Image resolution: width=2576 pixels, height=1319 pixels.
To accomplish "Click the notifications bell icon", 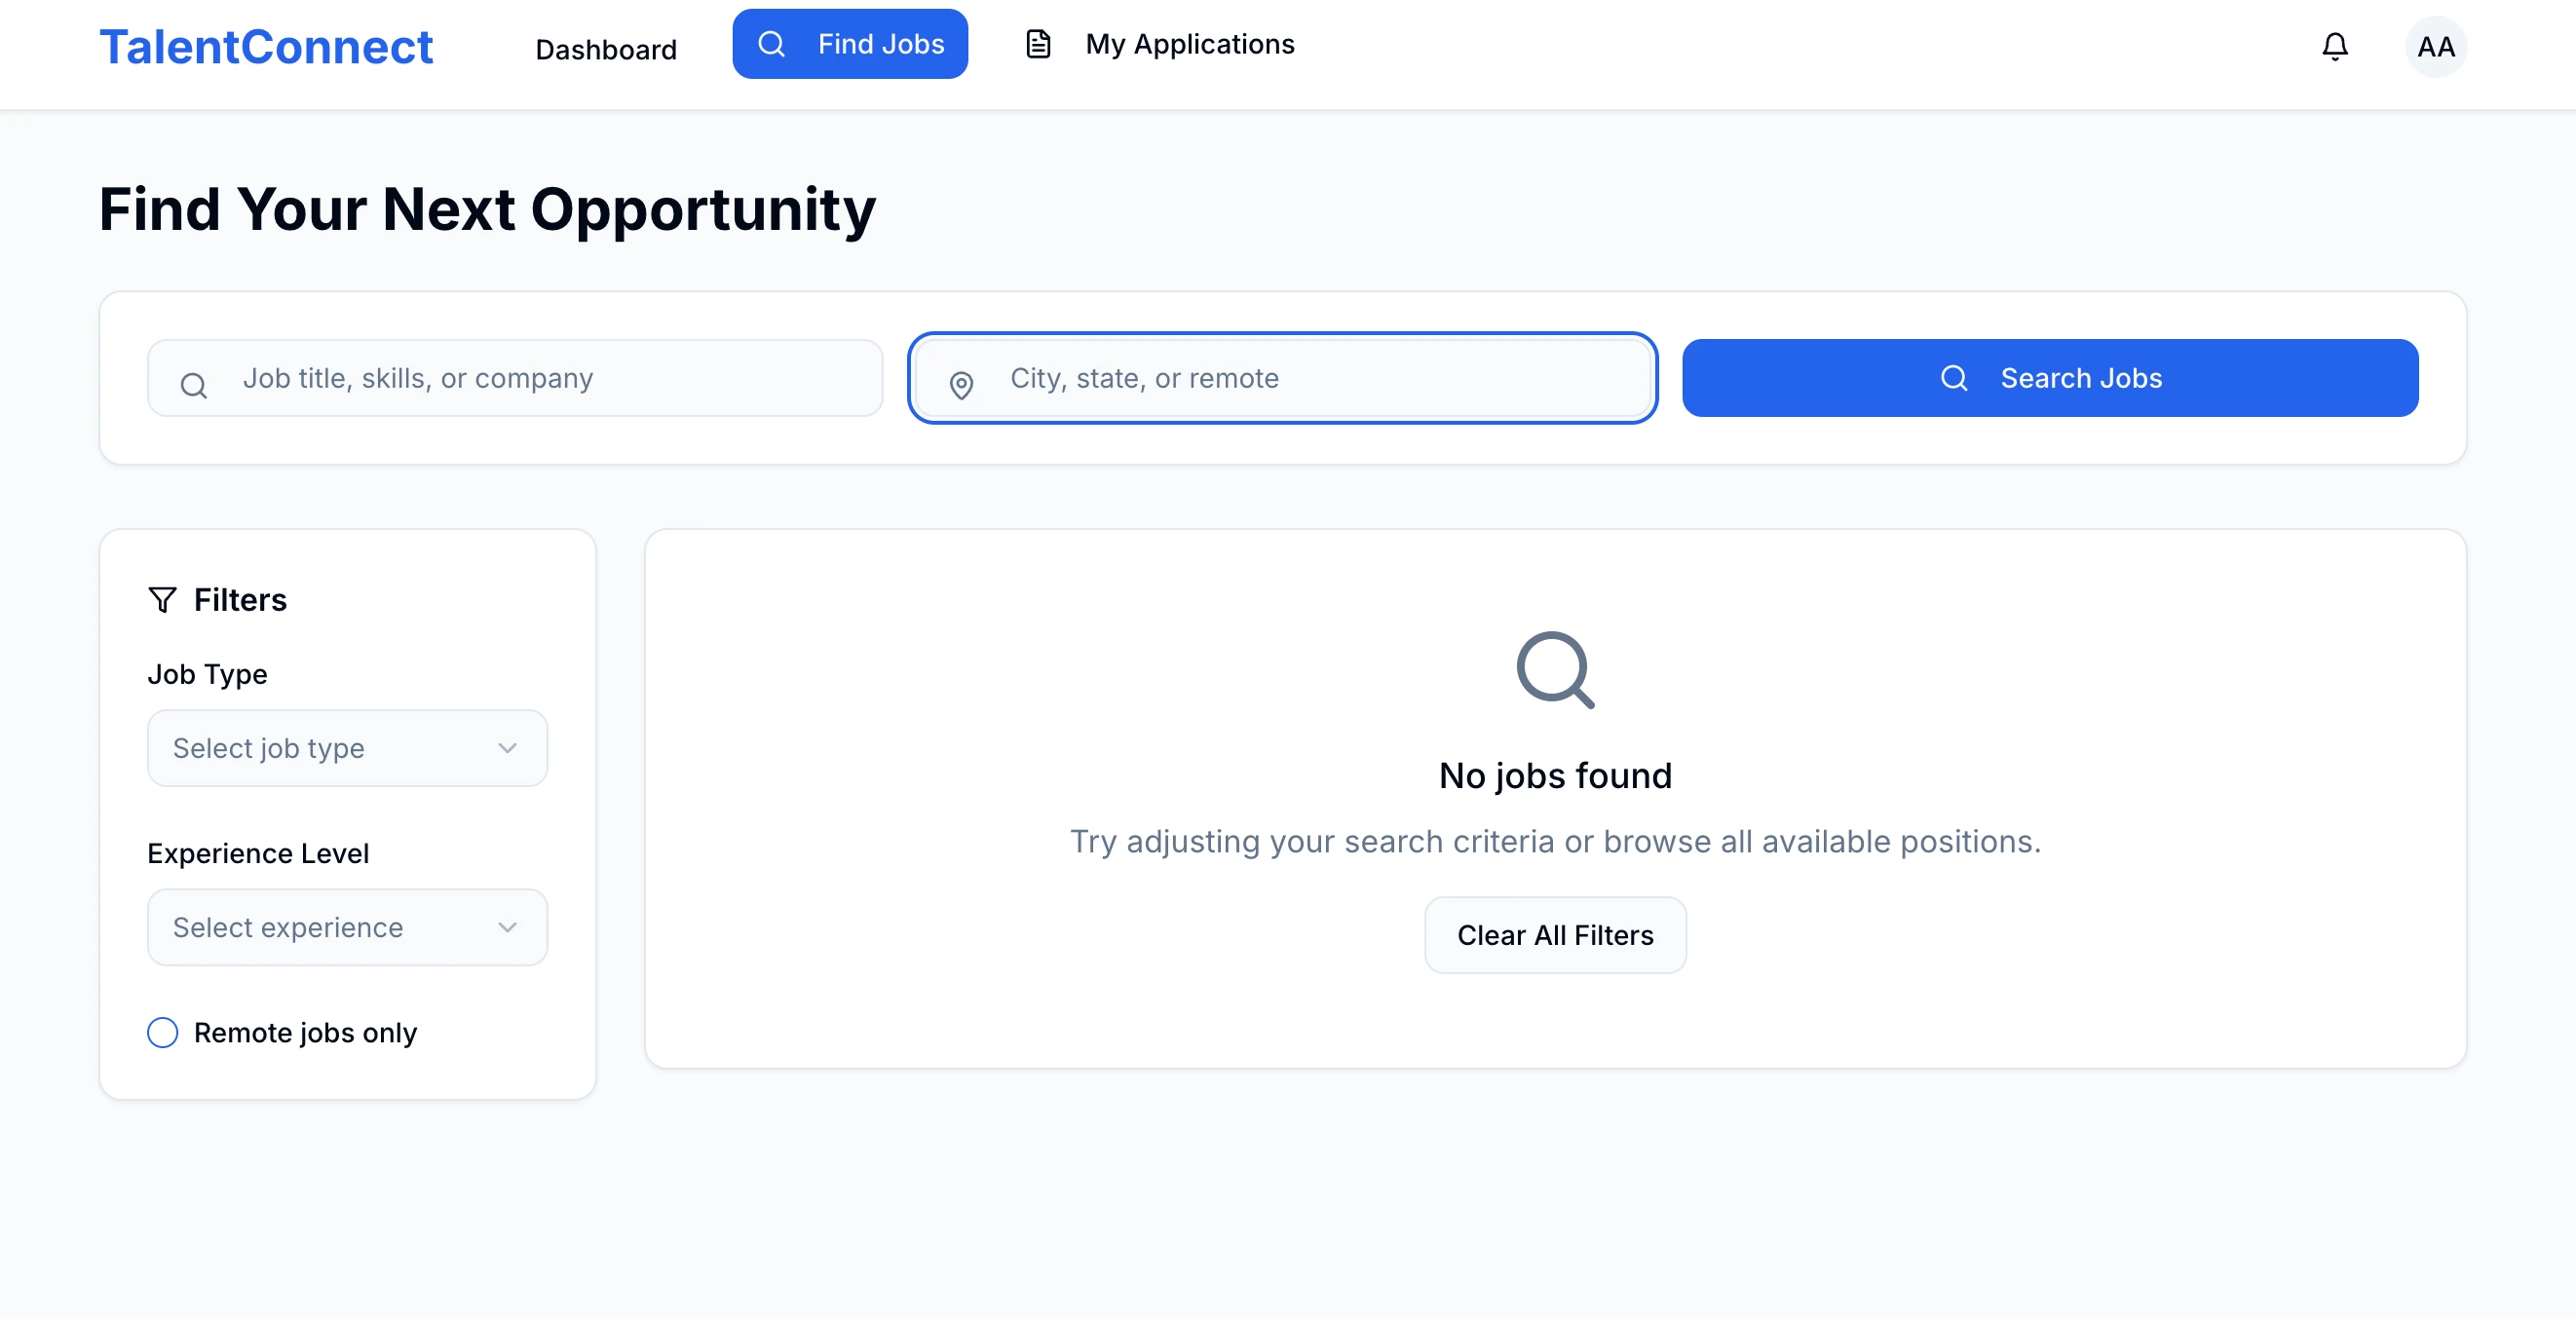I will click(2334, 46).
